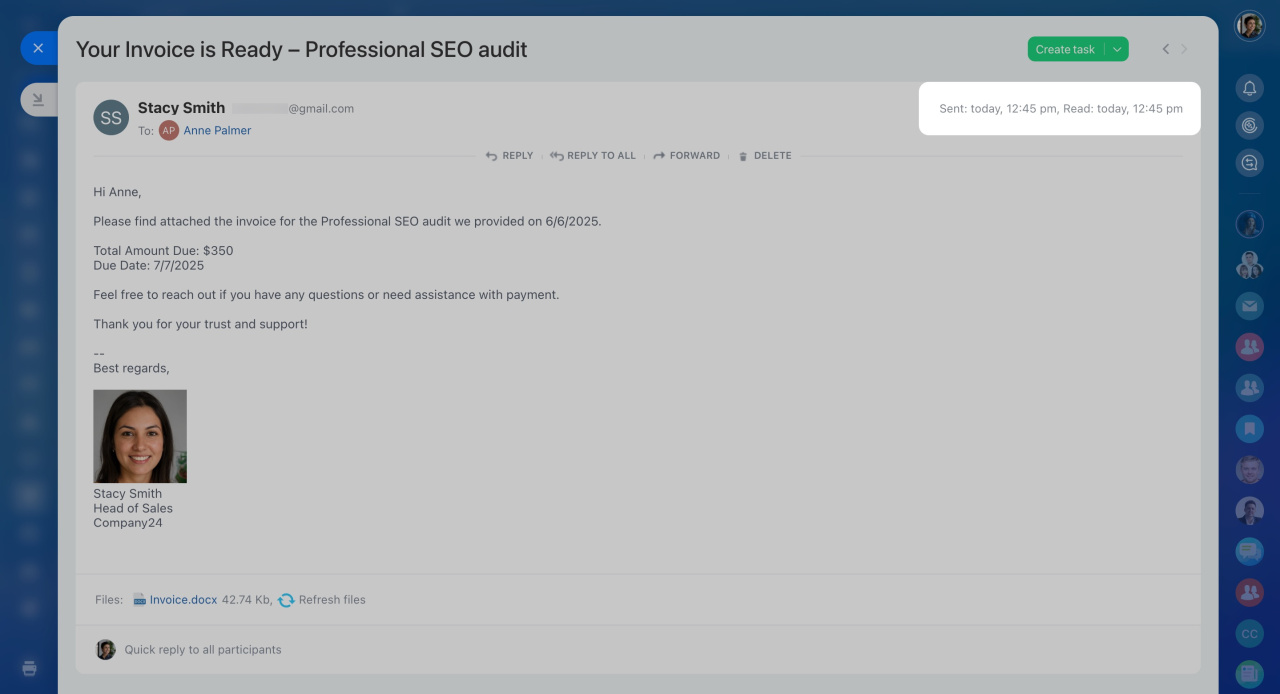This screenshot has width=1280, height=694.
Task: Click the bookmark icon in right sidebar
Action: click(1249, 429)
